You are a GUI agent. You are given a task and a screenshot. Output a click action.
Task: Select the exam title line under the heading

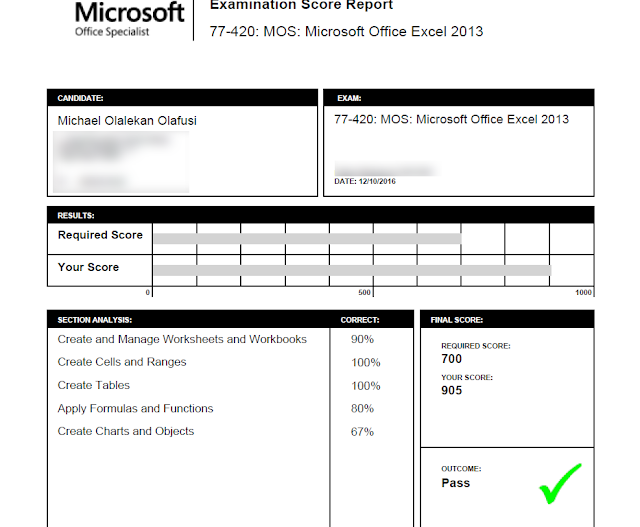coord(346,31)
